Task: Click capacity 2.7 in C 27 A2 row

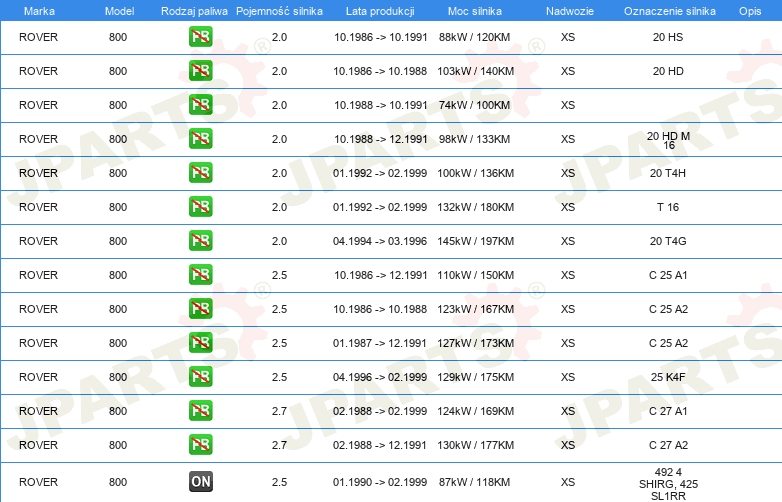Action: click(279, 445)
